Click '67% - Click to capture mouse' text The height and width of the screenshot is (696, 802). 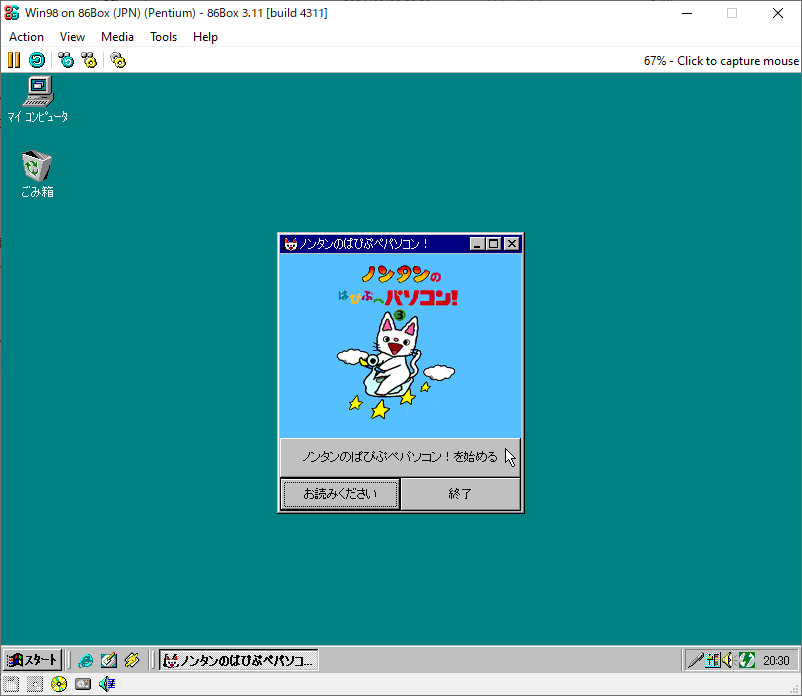pyautogui.click(x=721, y=61)
